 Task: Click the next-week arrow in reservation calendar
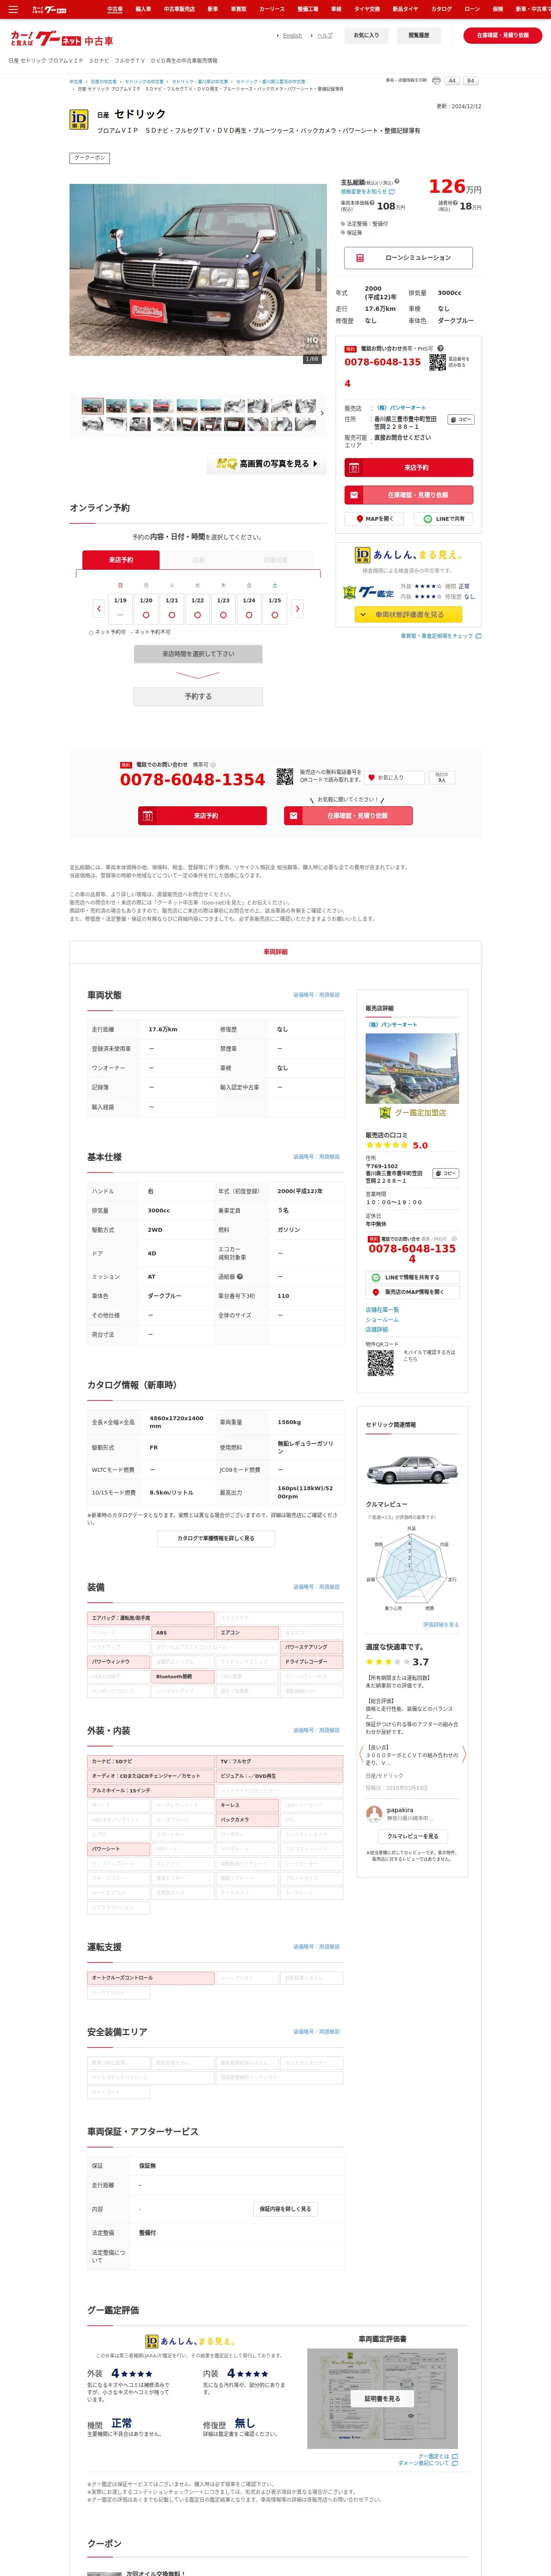click(297, 608)
